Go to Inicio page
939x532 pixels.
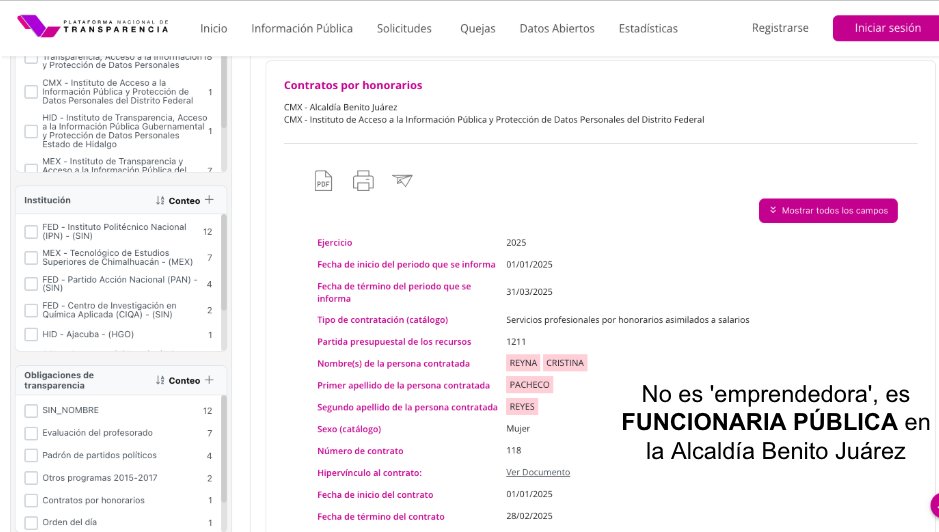pos(214,28)
